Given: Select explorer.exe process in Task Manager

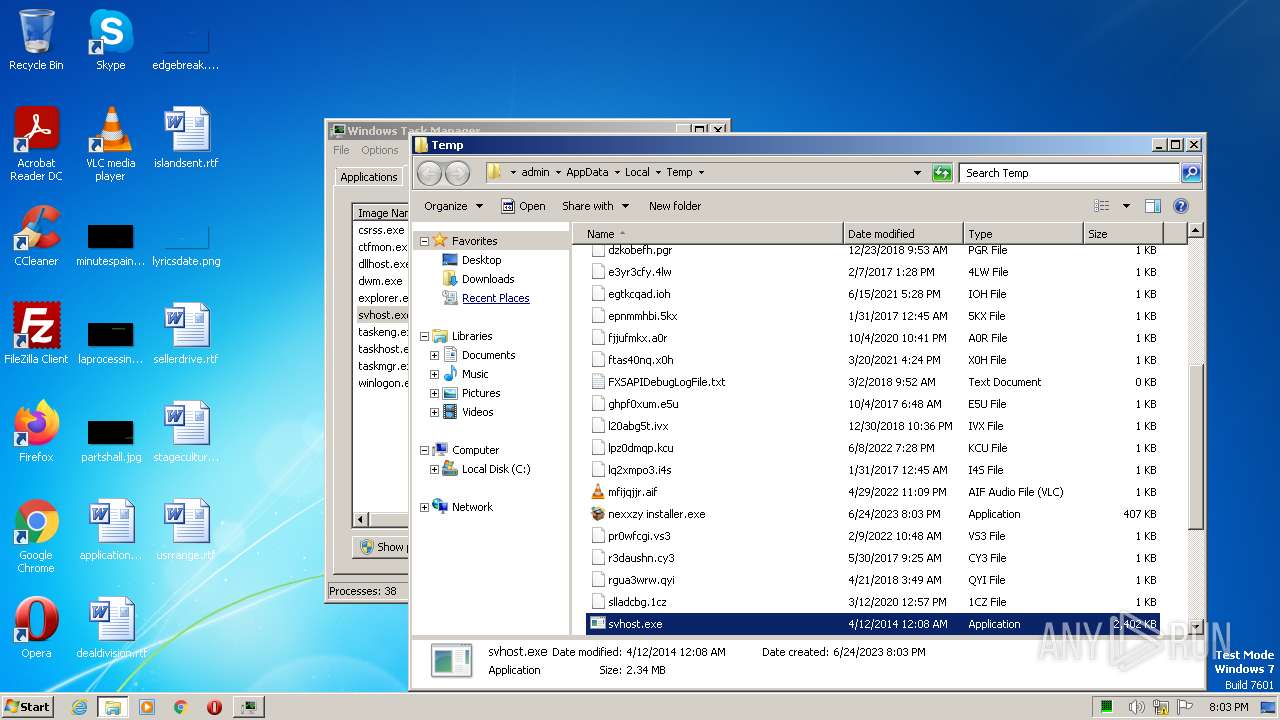Looking at the screenshot, I should pos(383,298).
